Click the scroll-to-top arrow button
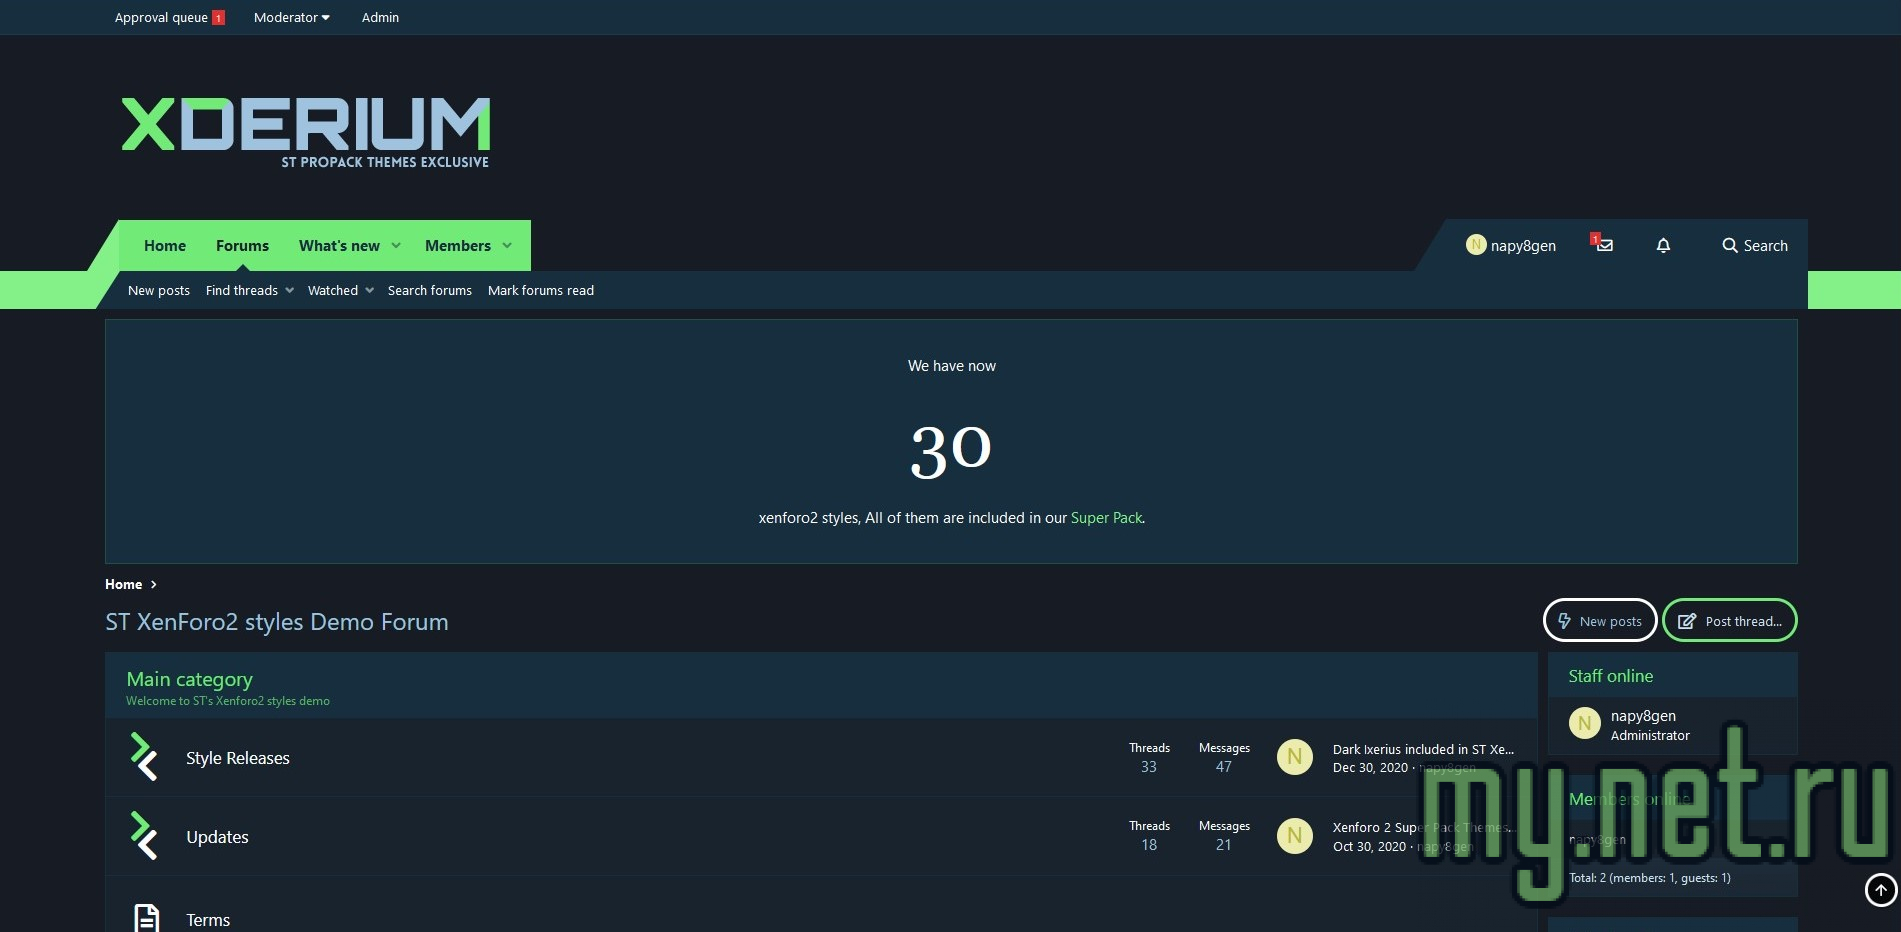The height and width of the screenshot is (932, 1901). [1880, 889]
